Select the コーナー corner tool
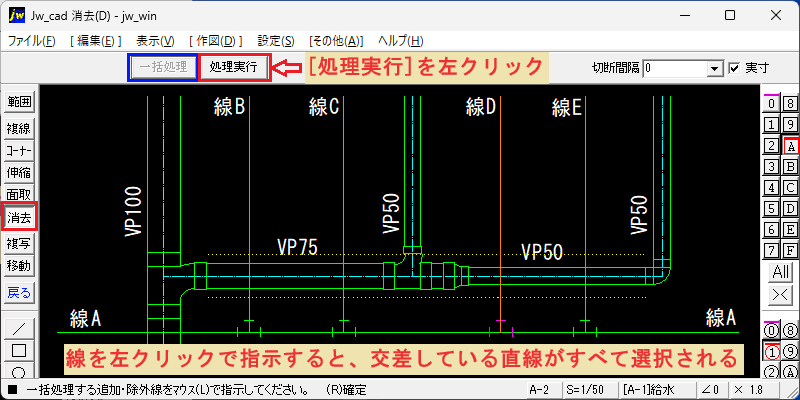This screenshot has width=800, height=400. pos(19,151)
